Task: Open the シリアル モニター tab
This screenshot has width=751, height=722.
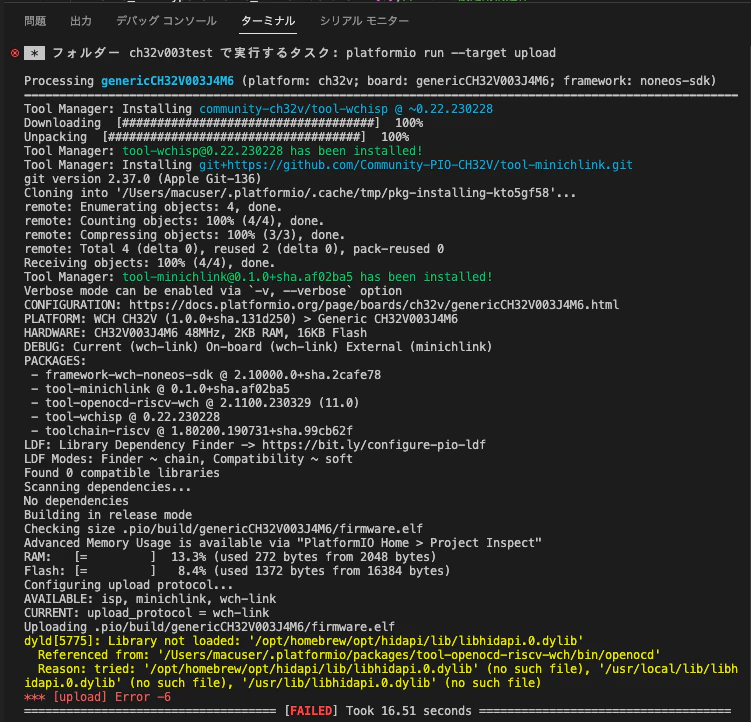Action: coord(364,21)
